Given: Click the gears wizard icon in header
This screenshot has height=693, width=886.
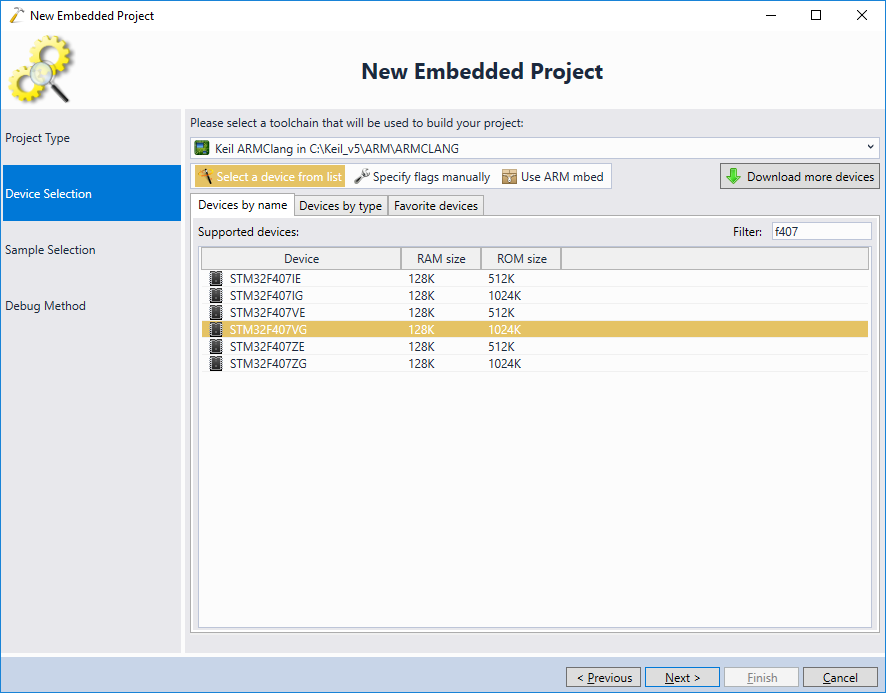Looking at the screenshot, I should pos(41,69).
